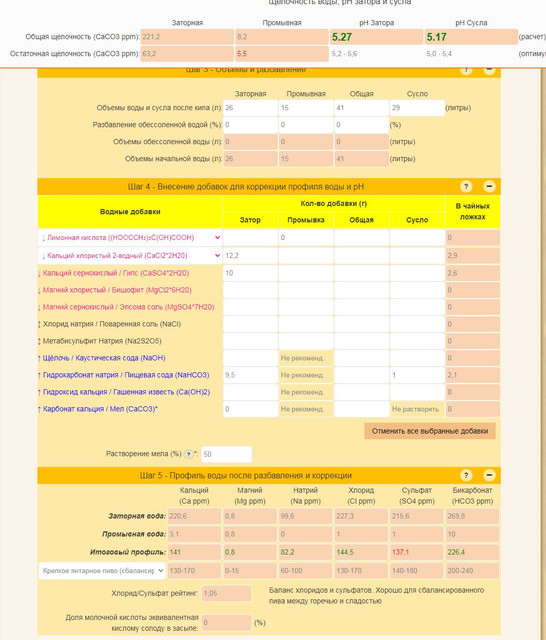Collapse Step 5 water profile section
The width and height of the screenshot is (546, 640).
click(489, 475)
